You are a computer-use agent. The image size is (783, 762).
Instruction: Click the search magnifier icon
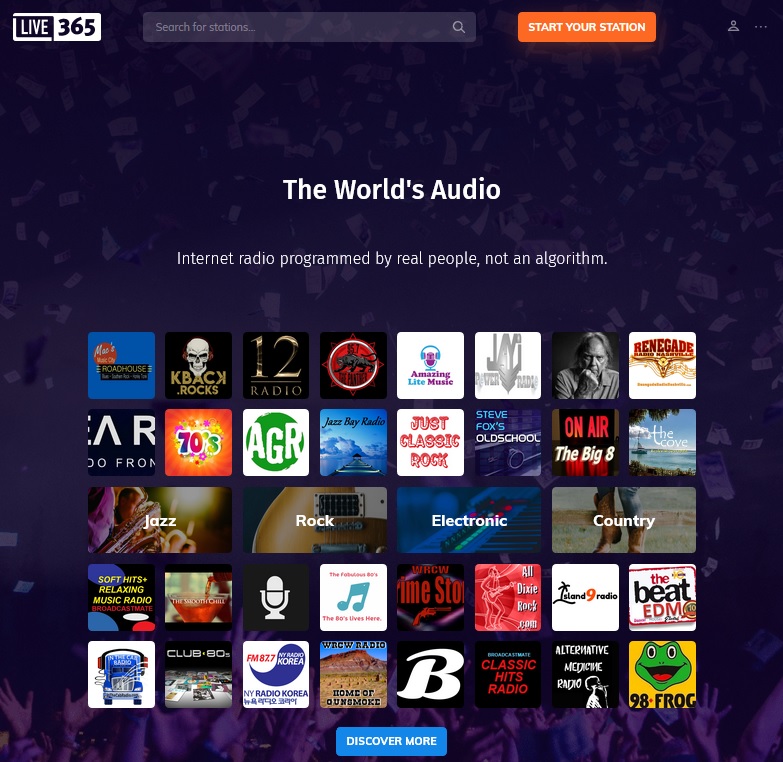(x=458, y=27)
